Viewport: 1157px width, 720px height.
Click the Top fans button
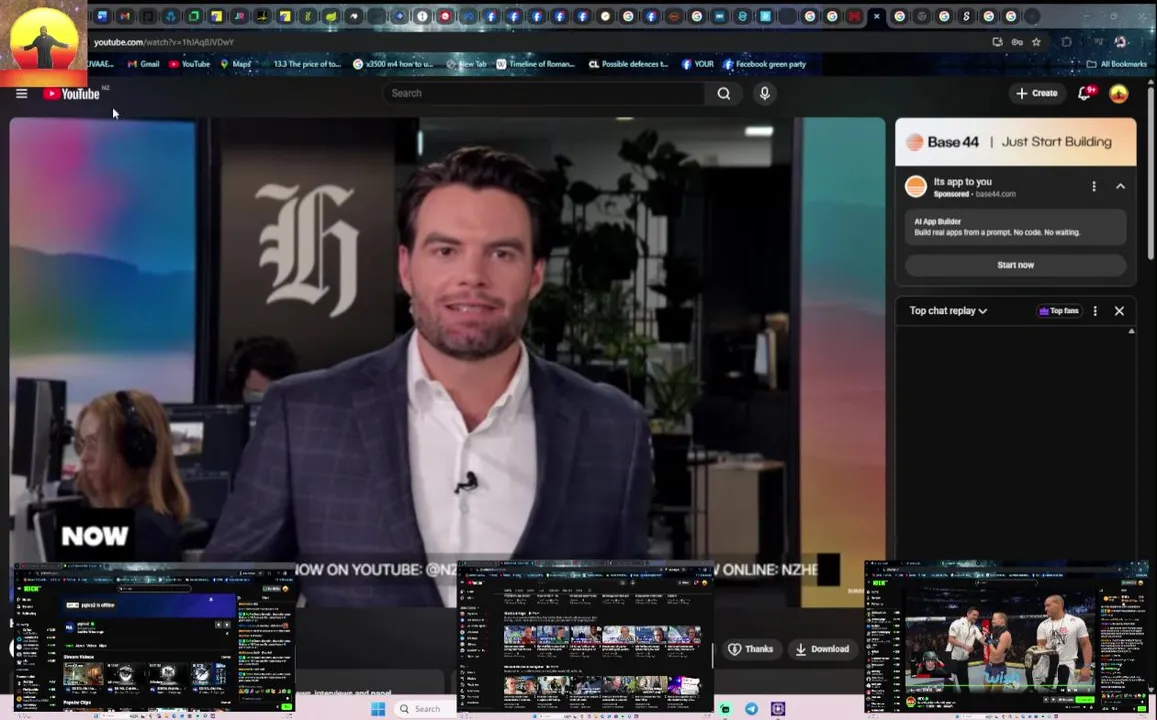tap(1059, 311)
